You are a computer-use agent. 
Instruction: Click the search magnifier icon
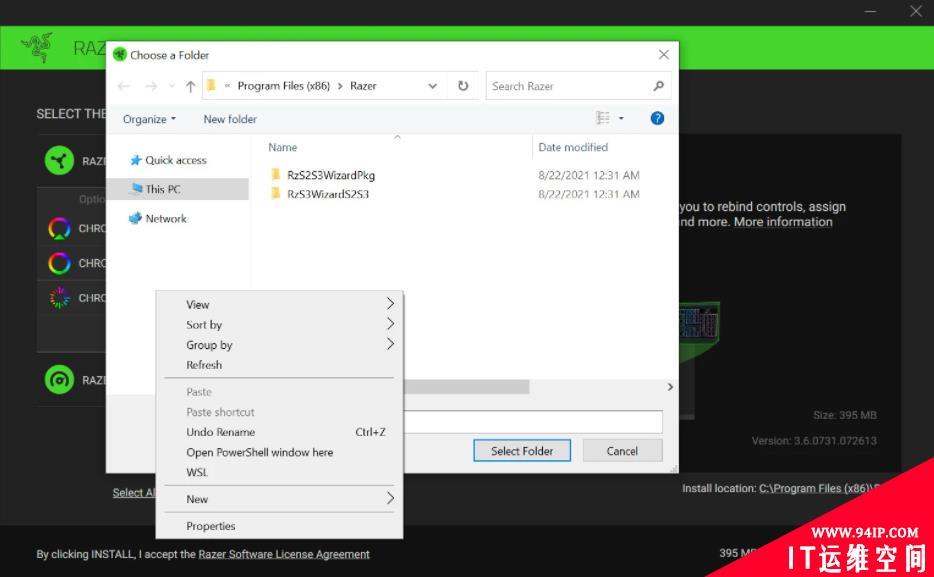pyautogui.click(x=658, y=86)
